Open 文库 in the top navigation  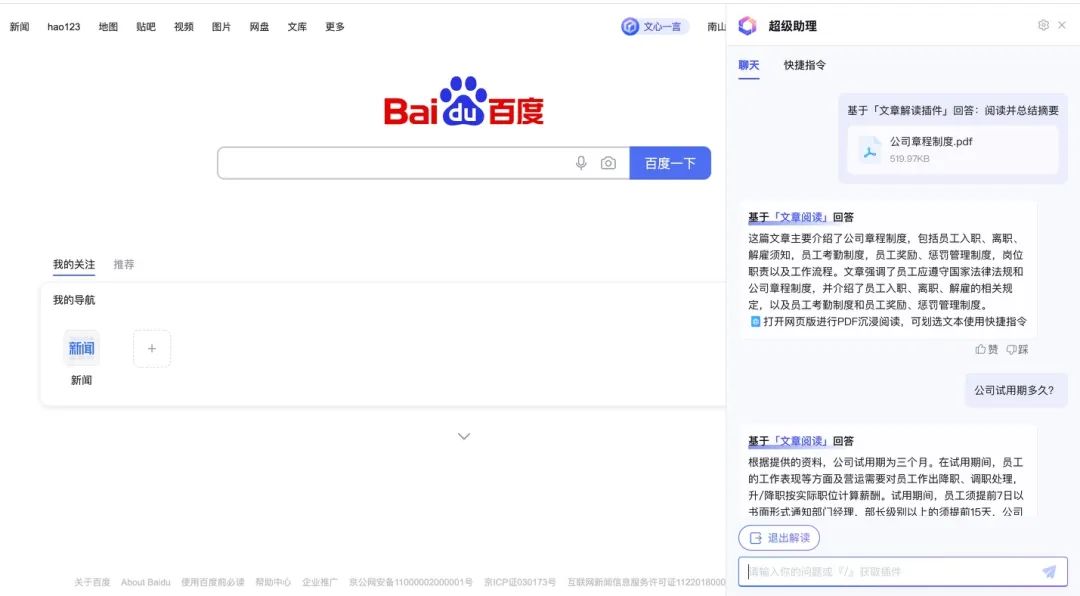tap(297, 27)
